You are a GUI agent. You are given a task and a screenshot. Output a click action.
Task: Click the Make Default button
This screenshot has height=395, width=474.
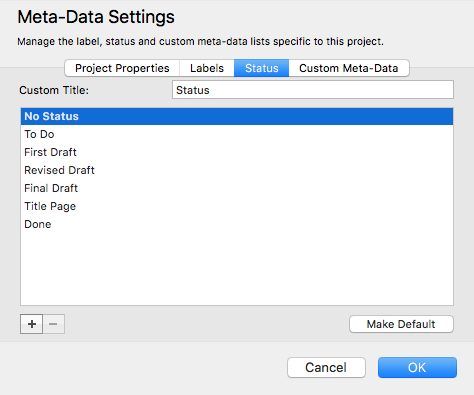(401, 324)
